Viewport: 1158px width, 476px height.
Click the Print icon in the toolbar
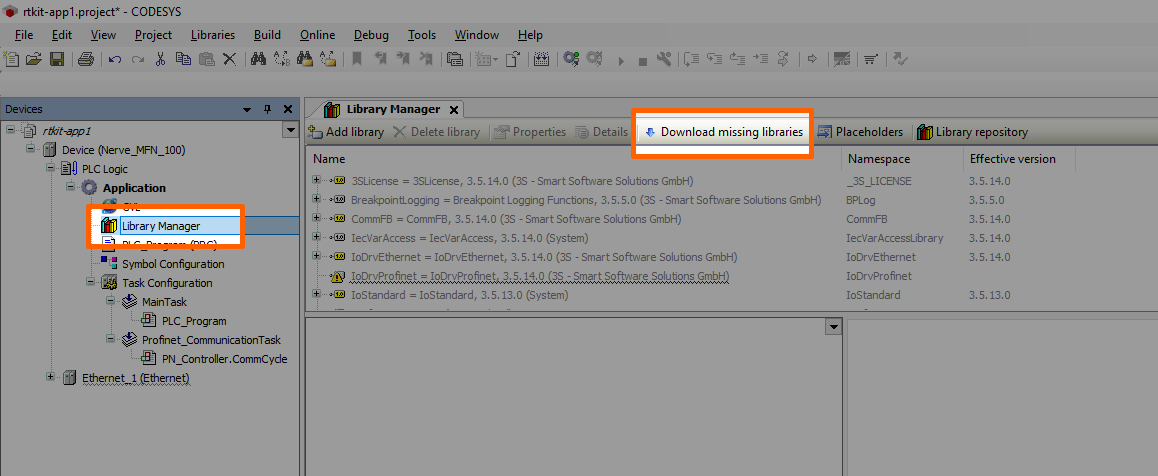(85, 59)
